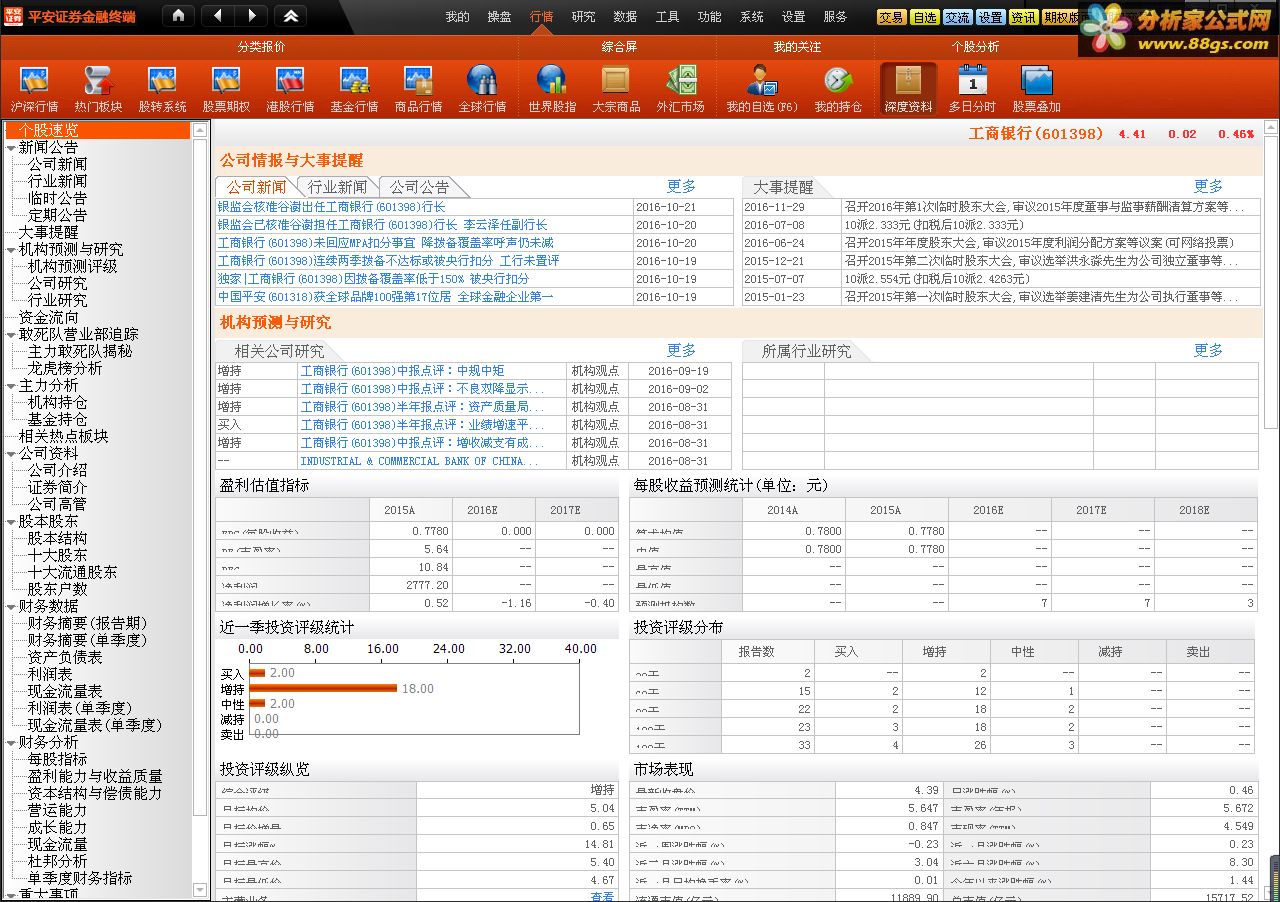The height and width of the screenshot is (902, 1280).
Task: Click the yellow 交流 button
Action: tap(957, 17)
